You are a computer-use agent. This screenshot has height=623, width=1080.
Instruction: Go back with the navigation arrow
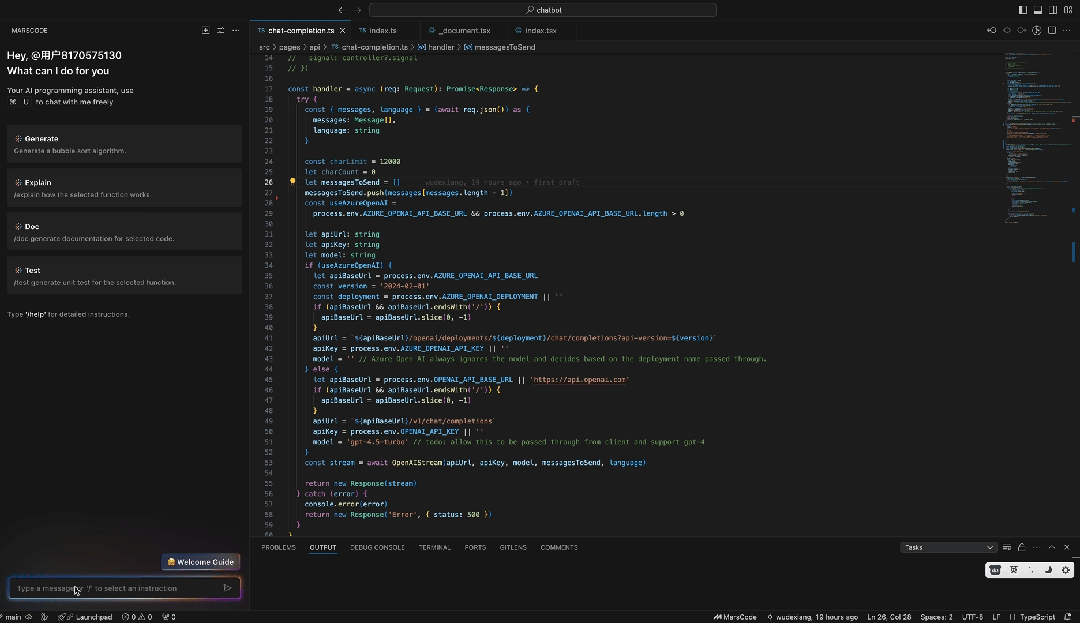341,10
